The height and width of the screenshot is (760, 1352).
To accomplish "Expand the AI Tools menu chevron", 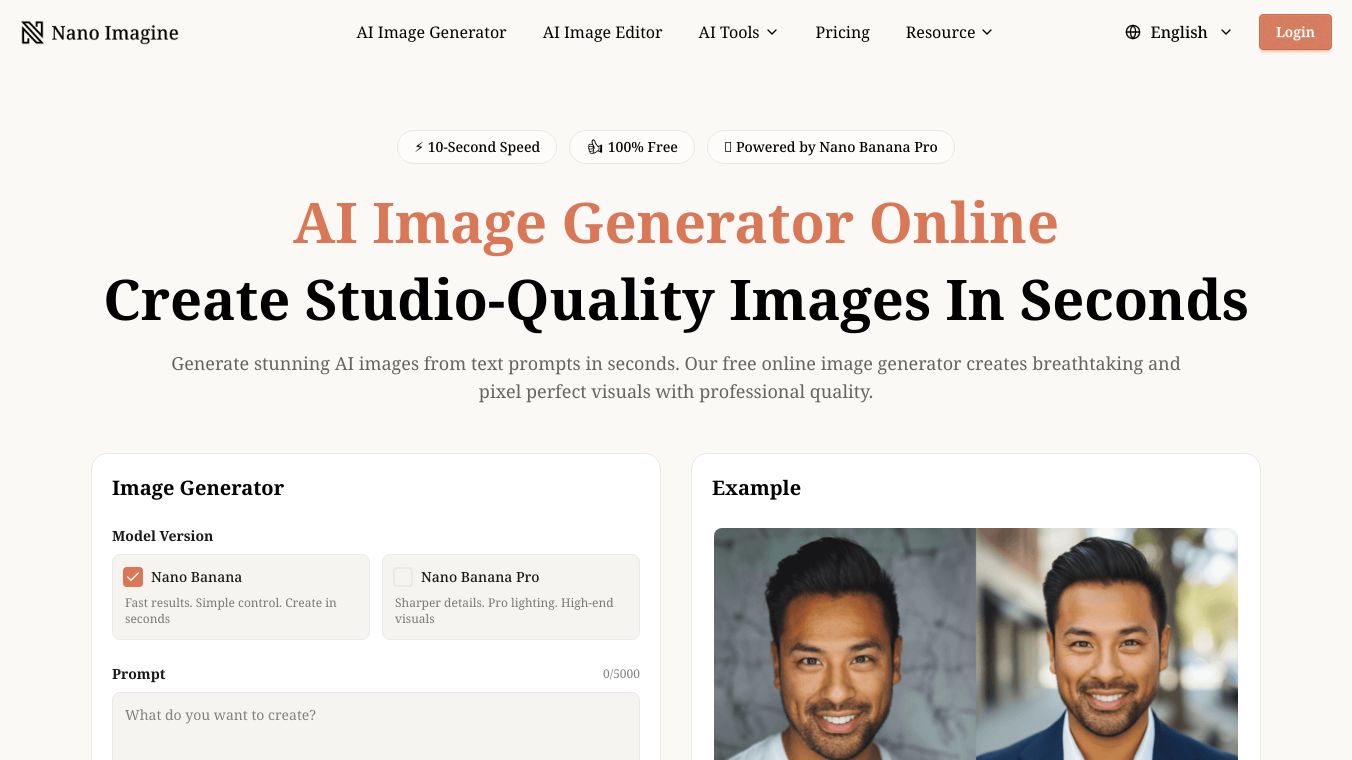I will (x=772, y=32).
